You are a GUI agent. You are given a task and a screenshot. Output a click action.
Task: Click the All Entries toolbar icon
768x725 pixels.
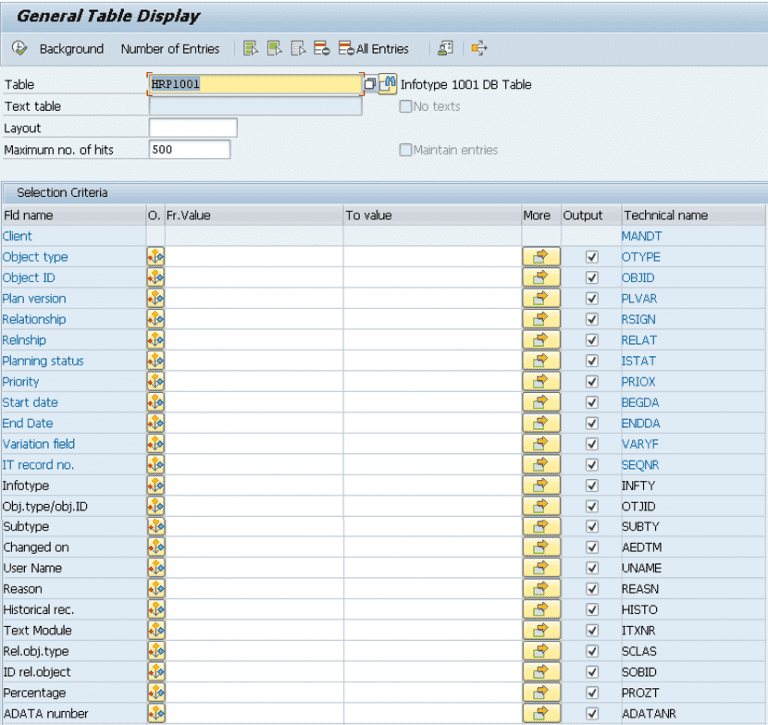pyautogui.click(x=374, y=48)
